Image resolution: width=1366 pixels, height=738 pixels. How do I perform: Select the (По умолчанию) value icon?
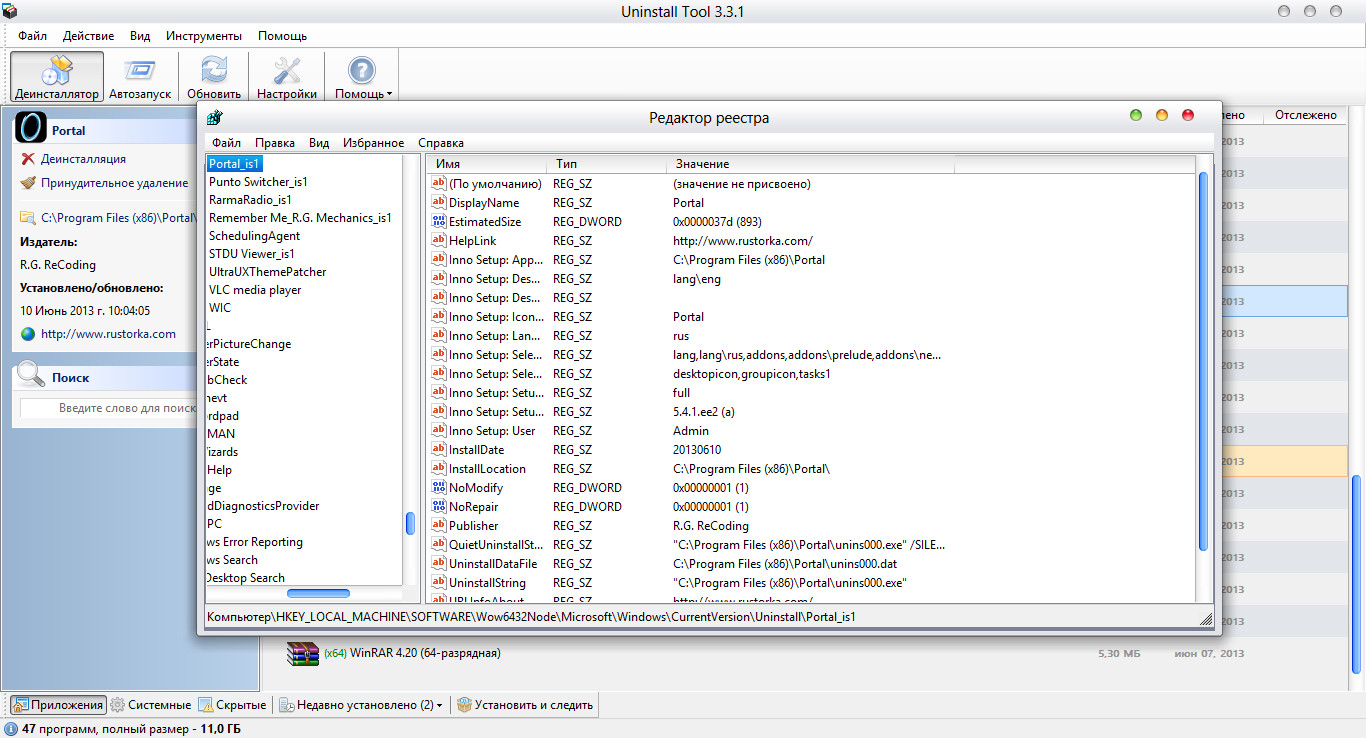click(x=438, y=184)
